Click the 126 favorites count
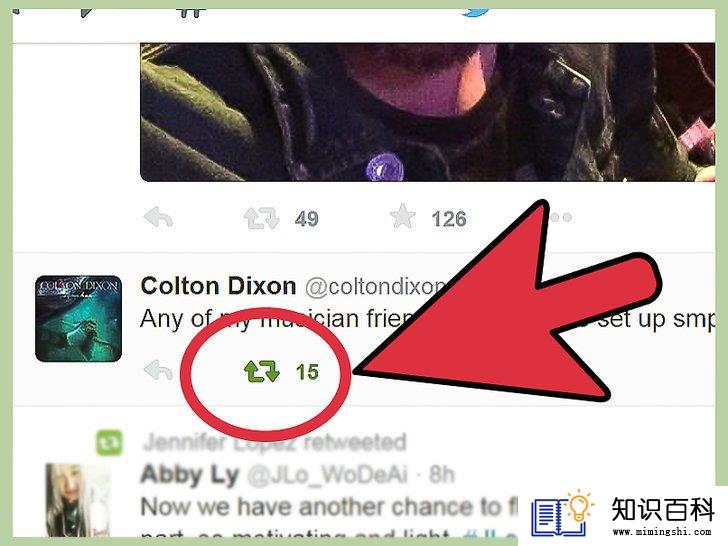Screen dimensions: 728x546 [x=448, y=219]
